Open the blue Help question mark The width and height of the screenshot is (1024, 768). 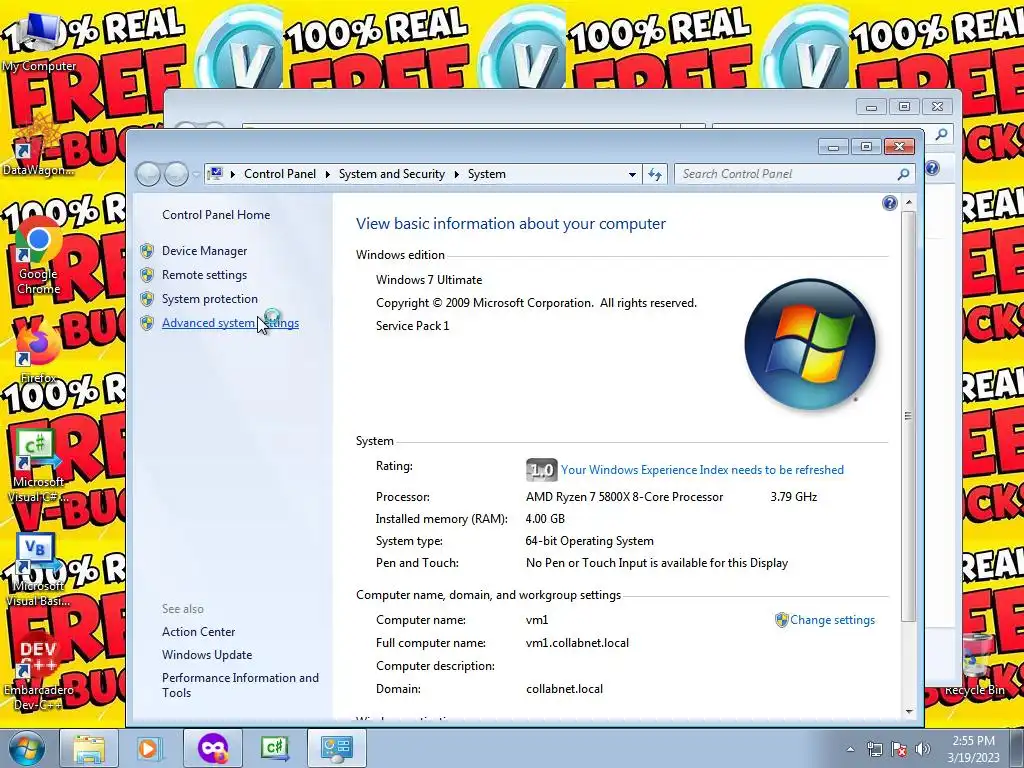click(x=889, y=203)
